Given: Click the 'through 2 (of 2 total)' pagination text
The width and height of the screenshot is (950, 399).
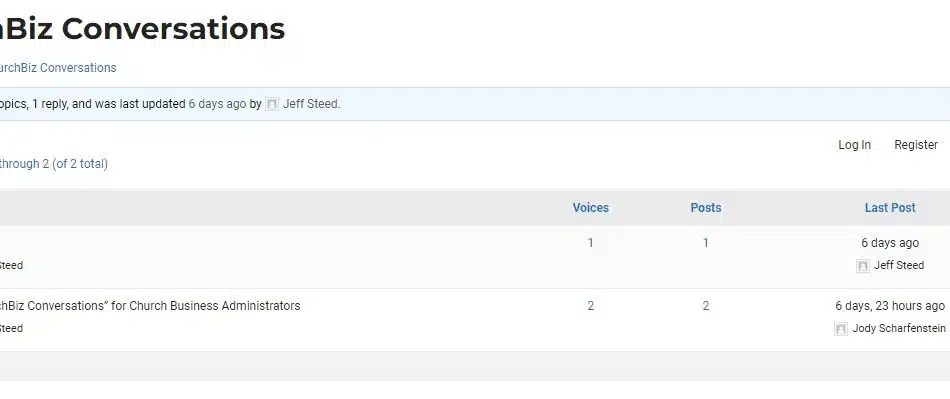Looking at the screenshot, I should (x=54, y=164).
